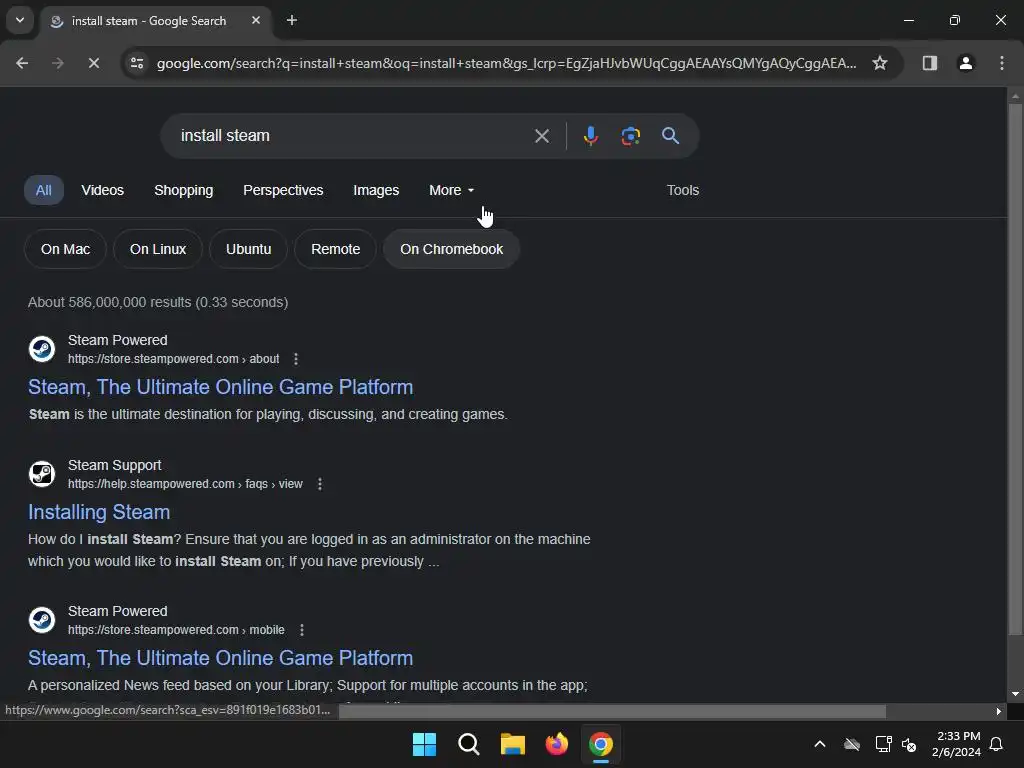The height and width of the screenshot is (768, 1024).
Task: Open options for Steam Support result
Action: pos(319,484)
